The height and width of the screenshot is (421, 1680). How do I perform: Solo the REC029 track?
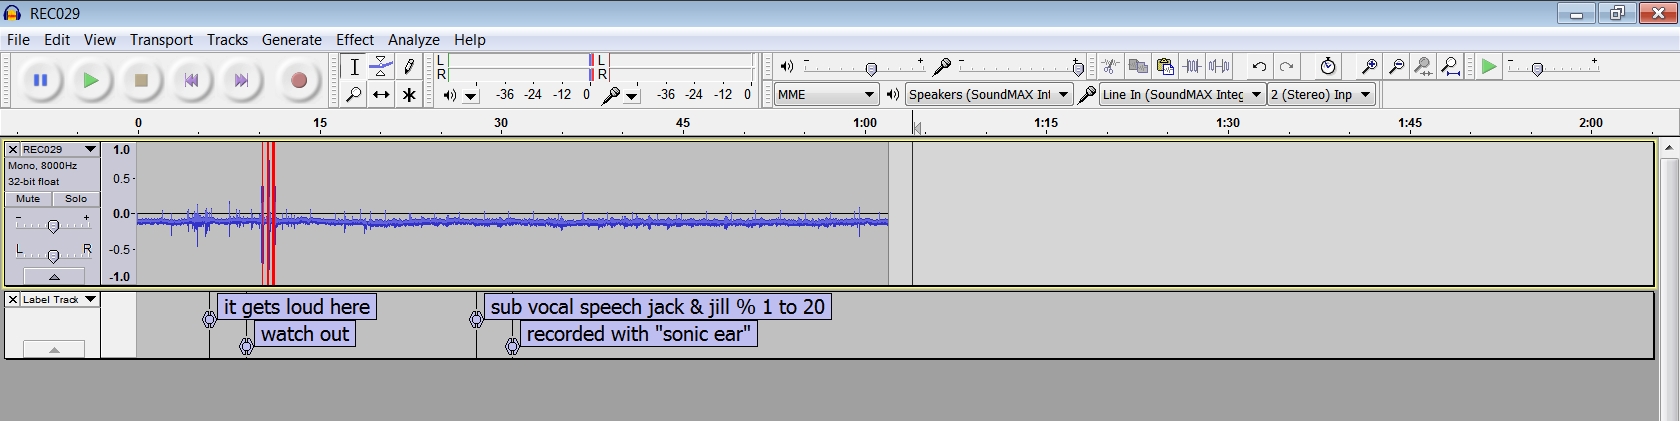click(76, 199)
